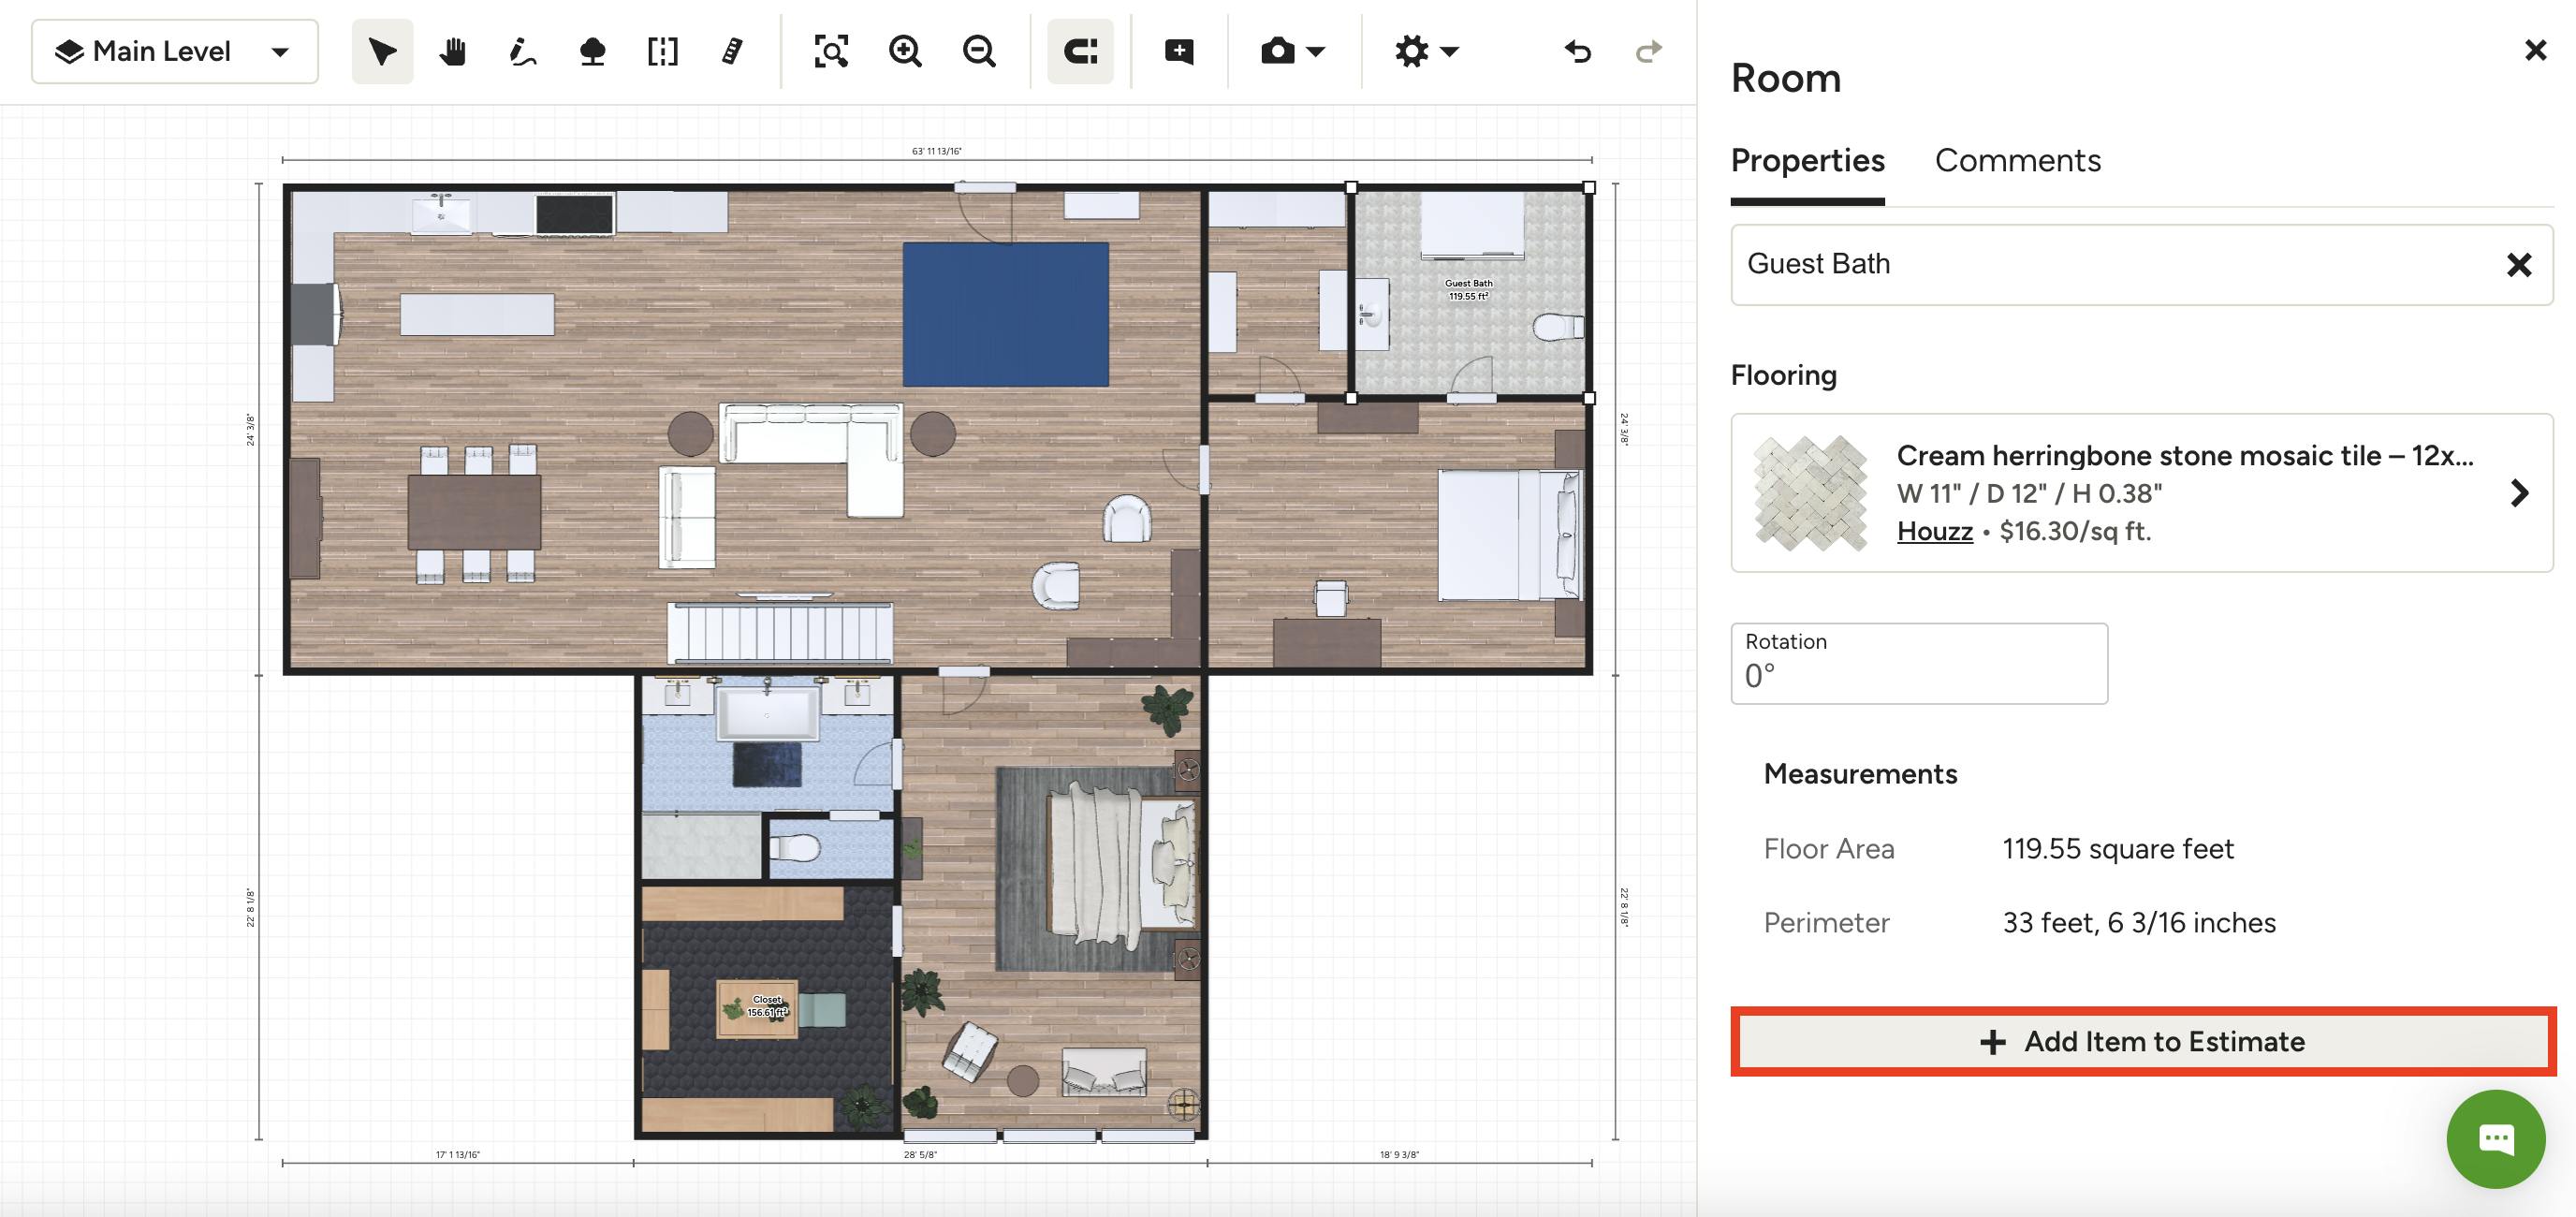
Task: Activate the ruler measurement tool
Action: pos(731,51)
